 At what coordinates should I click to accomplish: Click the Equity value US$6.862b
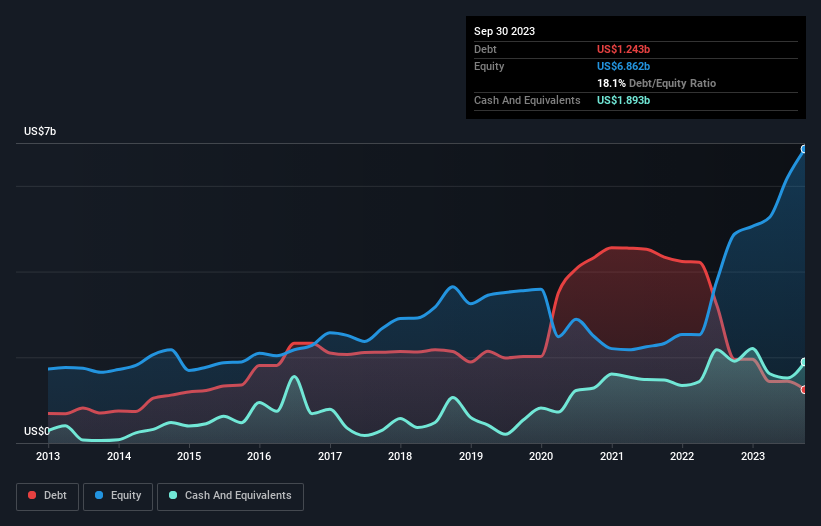click(x=623, y=66)
